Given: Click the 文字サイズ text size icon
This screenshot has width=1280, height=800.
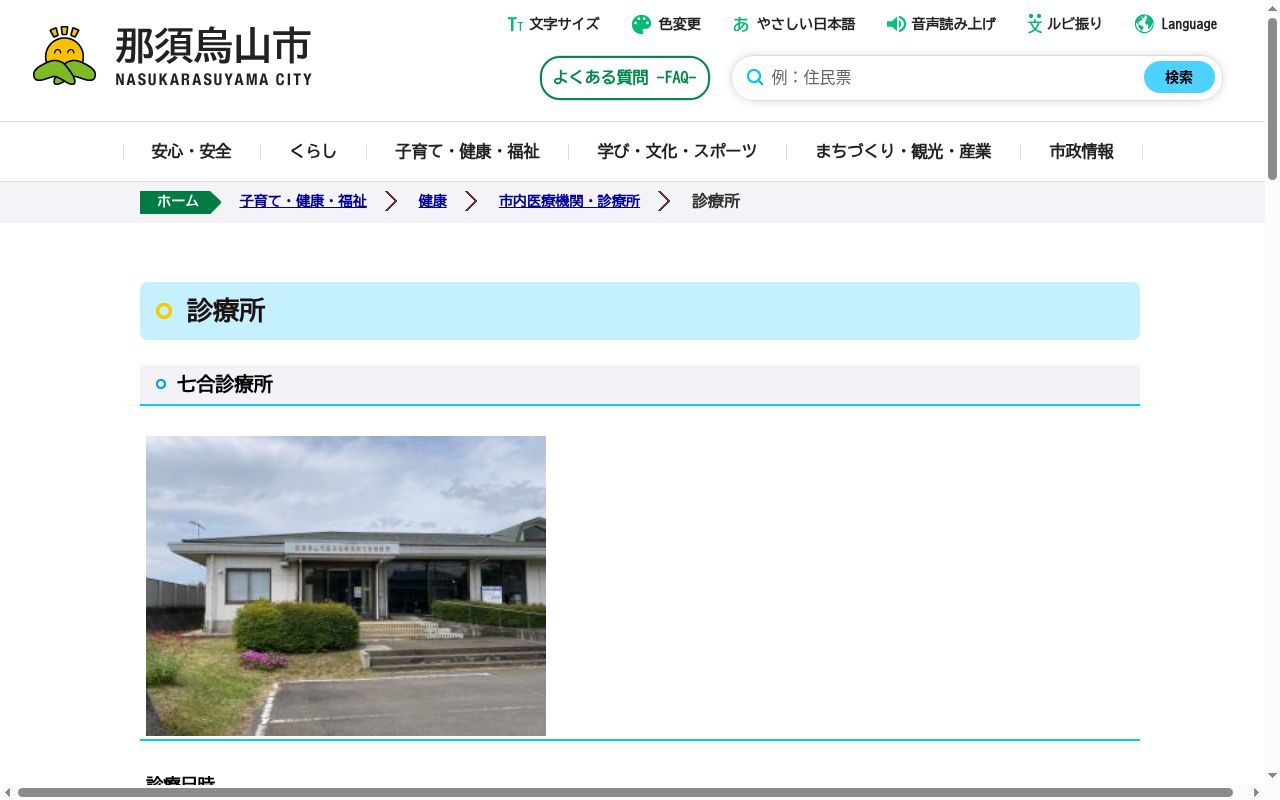Looking at the screenshot, I should tap(515, 24).
